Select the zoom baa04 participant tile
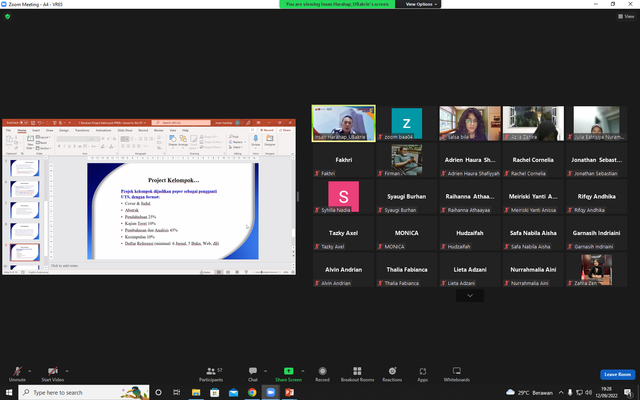This screenshot has width=640, height=400. coord(407,124)
